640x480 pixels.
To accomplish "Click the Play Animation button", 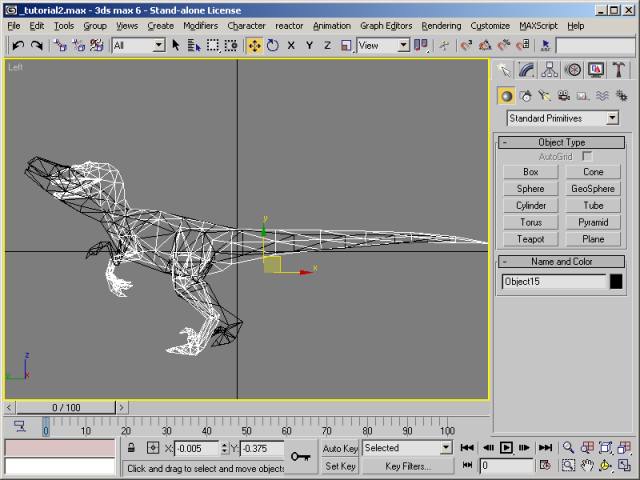I will point(506,448).
